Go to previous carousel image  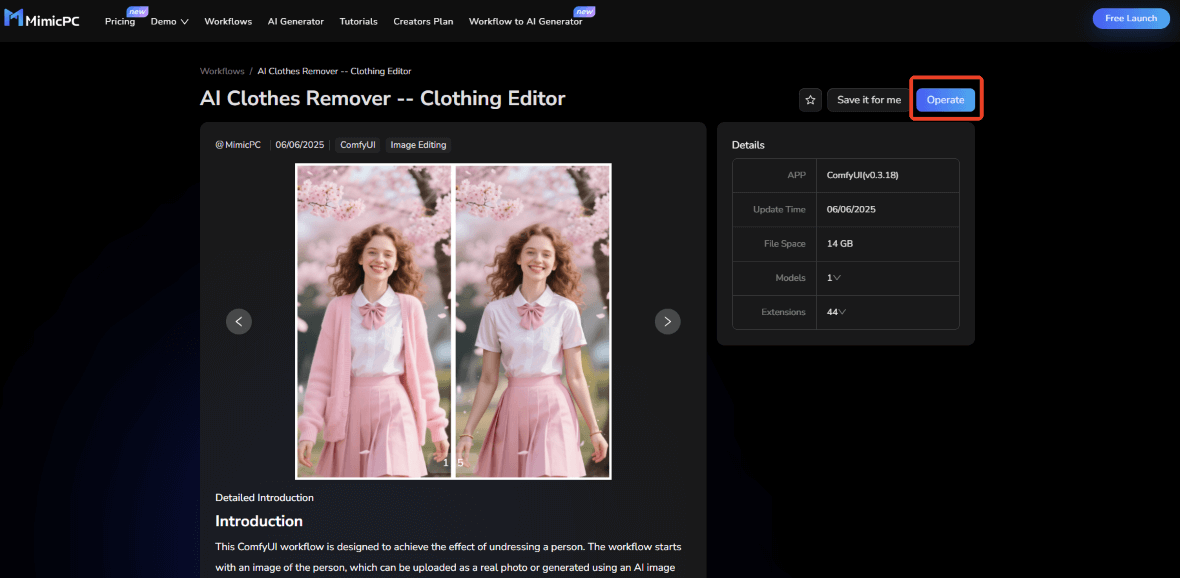(x=238, y=321)
